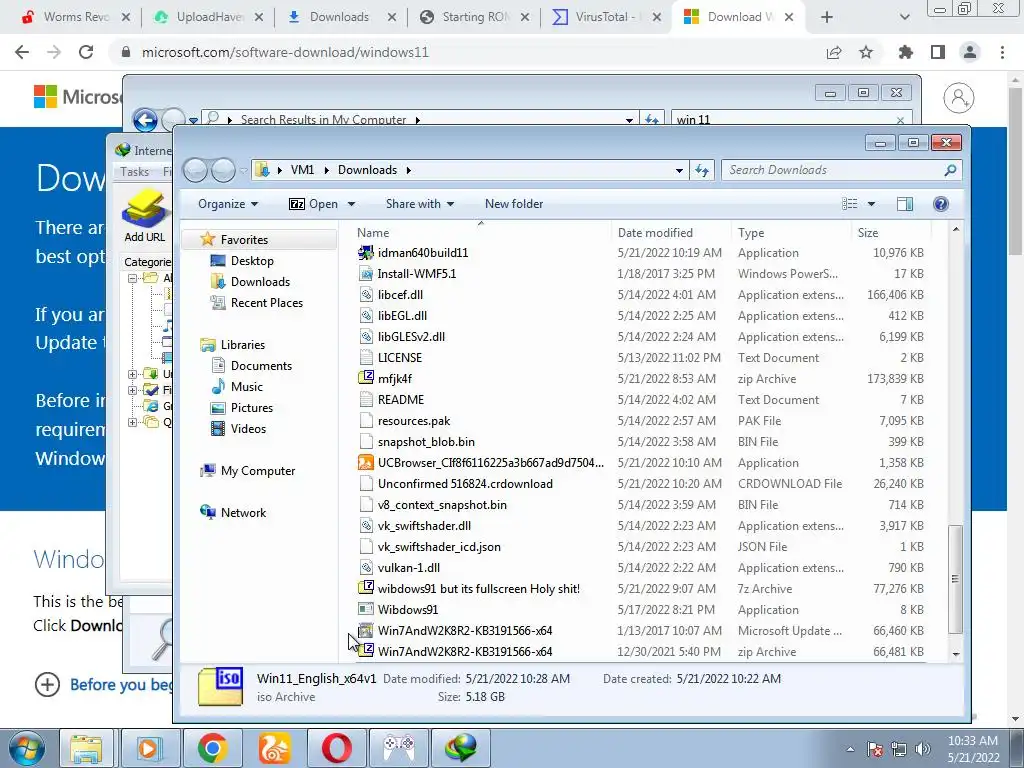Image resolution: width=1024 pixels, height=768 pixels.
Task: Click file list vertical scrollbar thumb
Action: click(x=955, y=579)
